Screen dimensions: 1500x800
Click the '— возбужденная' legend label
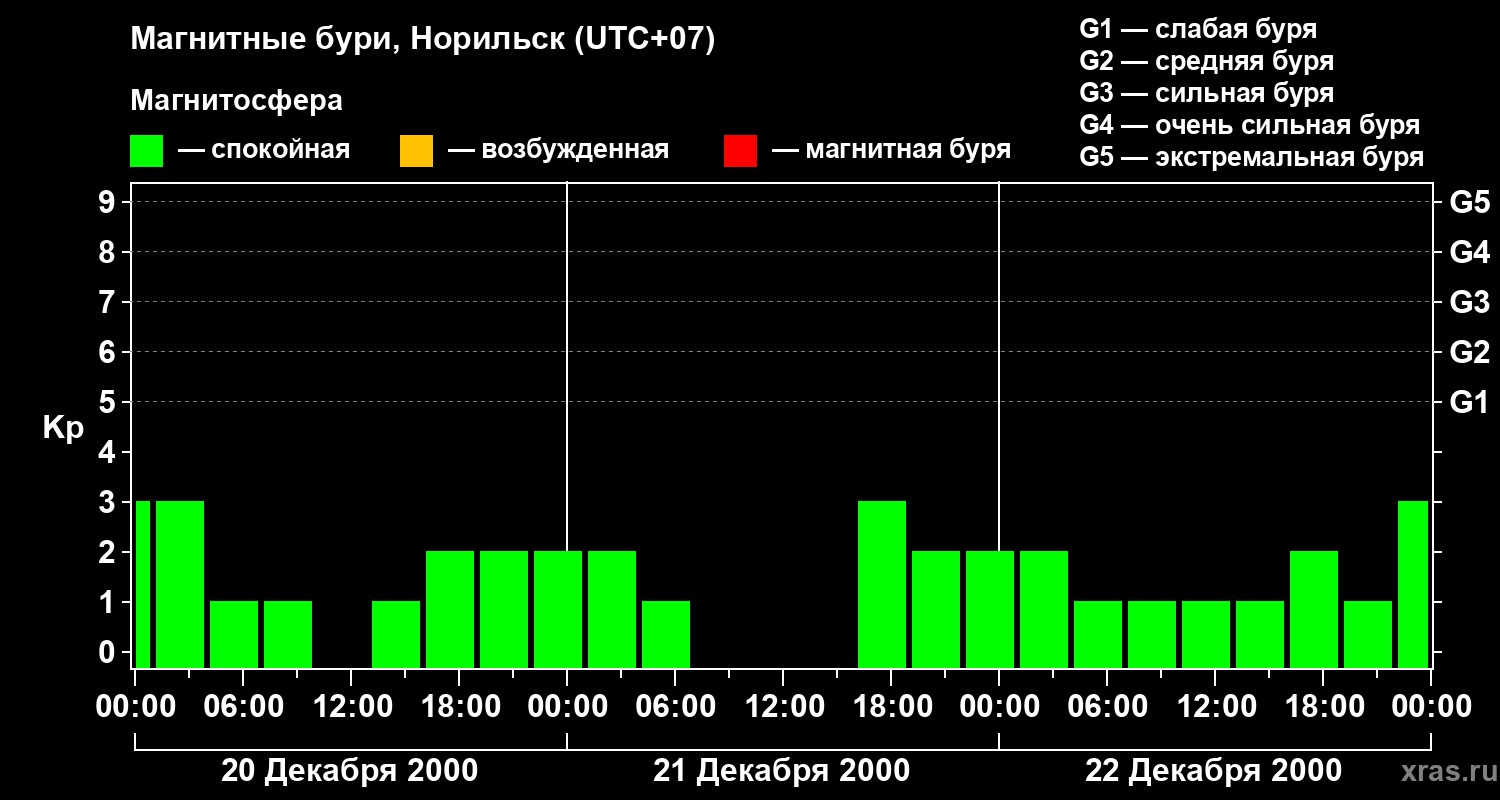click(558, 150)
